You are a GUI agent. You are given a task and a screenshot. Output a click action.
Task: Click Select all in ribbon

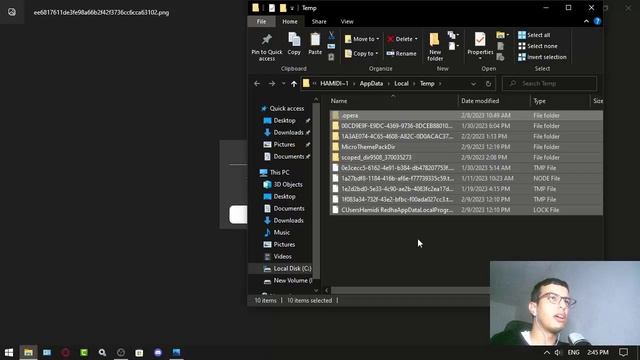tap(534, 35)
